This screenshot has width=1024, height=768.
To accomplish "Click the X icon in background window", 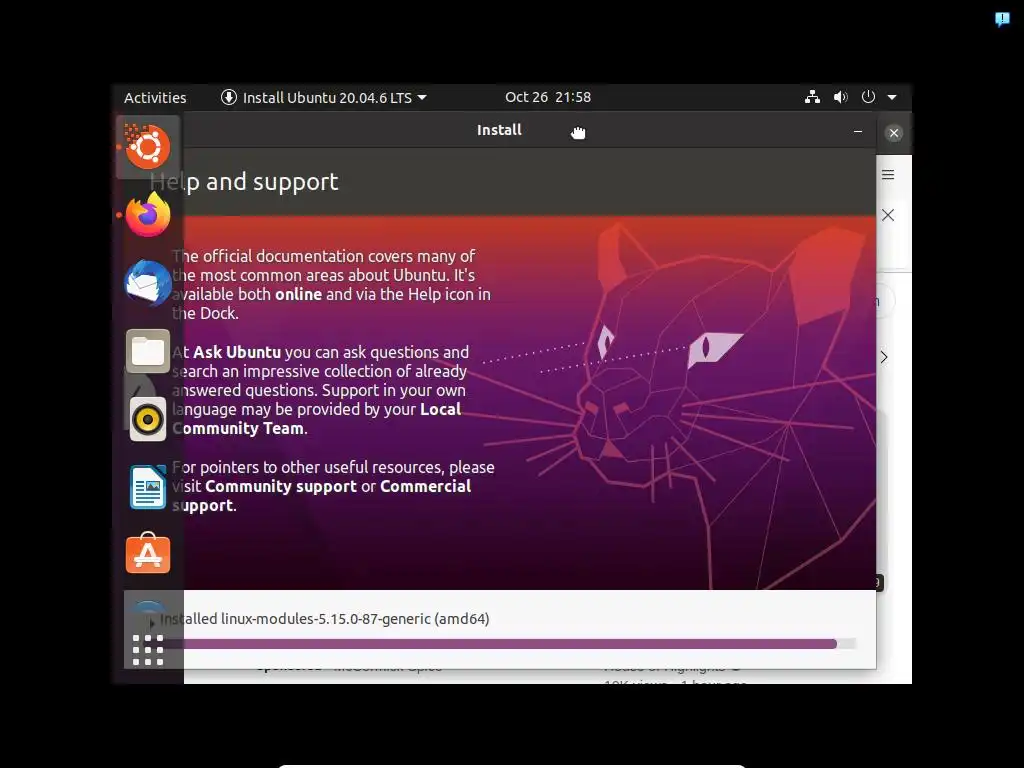I will point(888,215).
